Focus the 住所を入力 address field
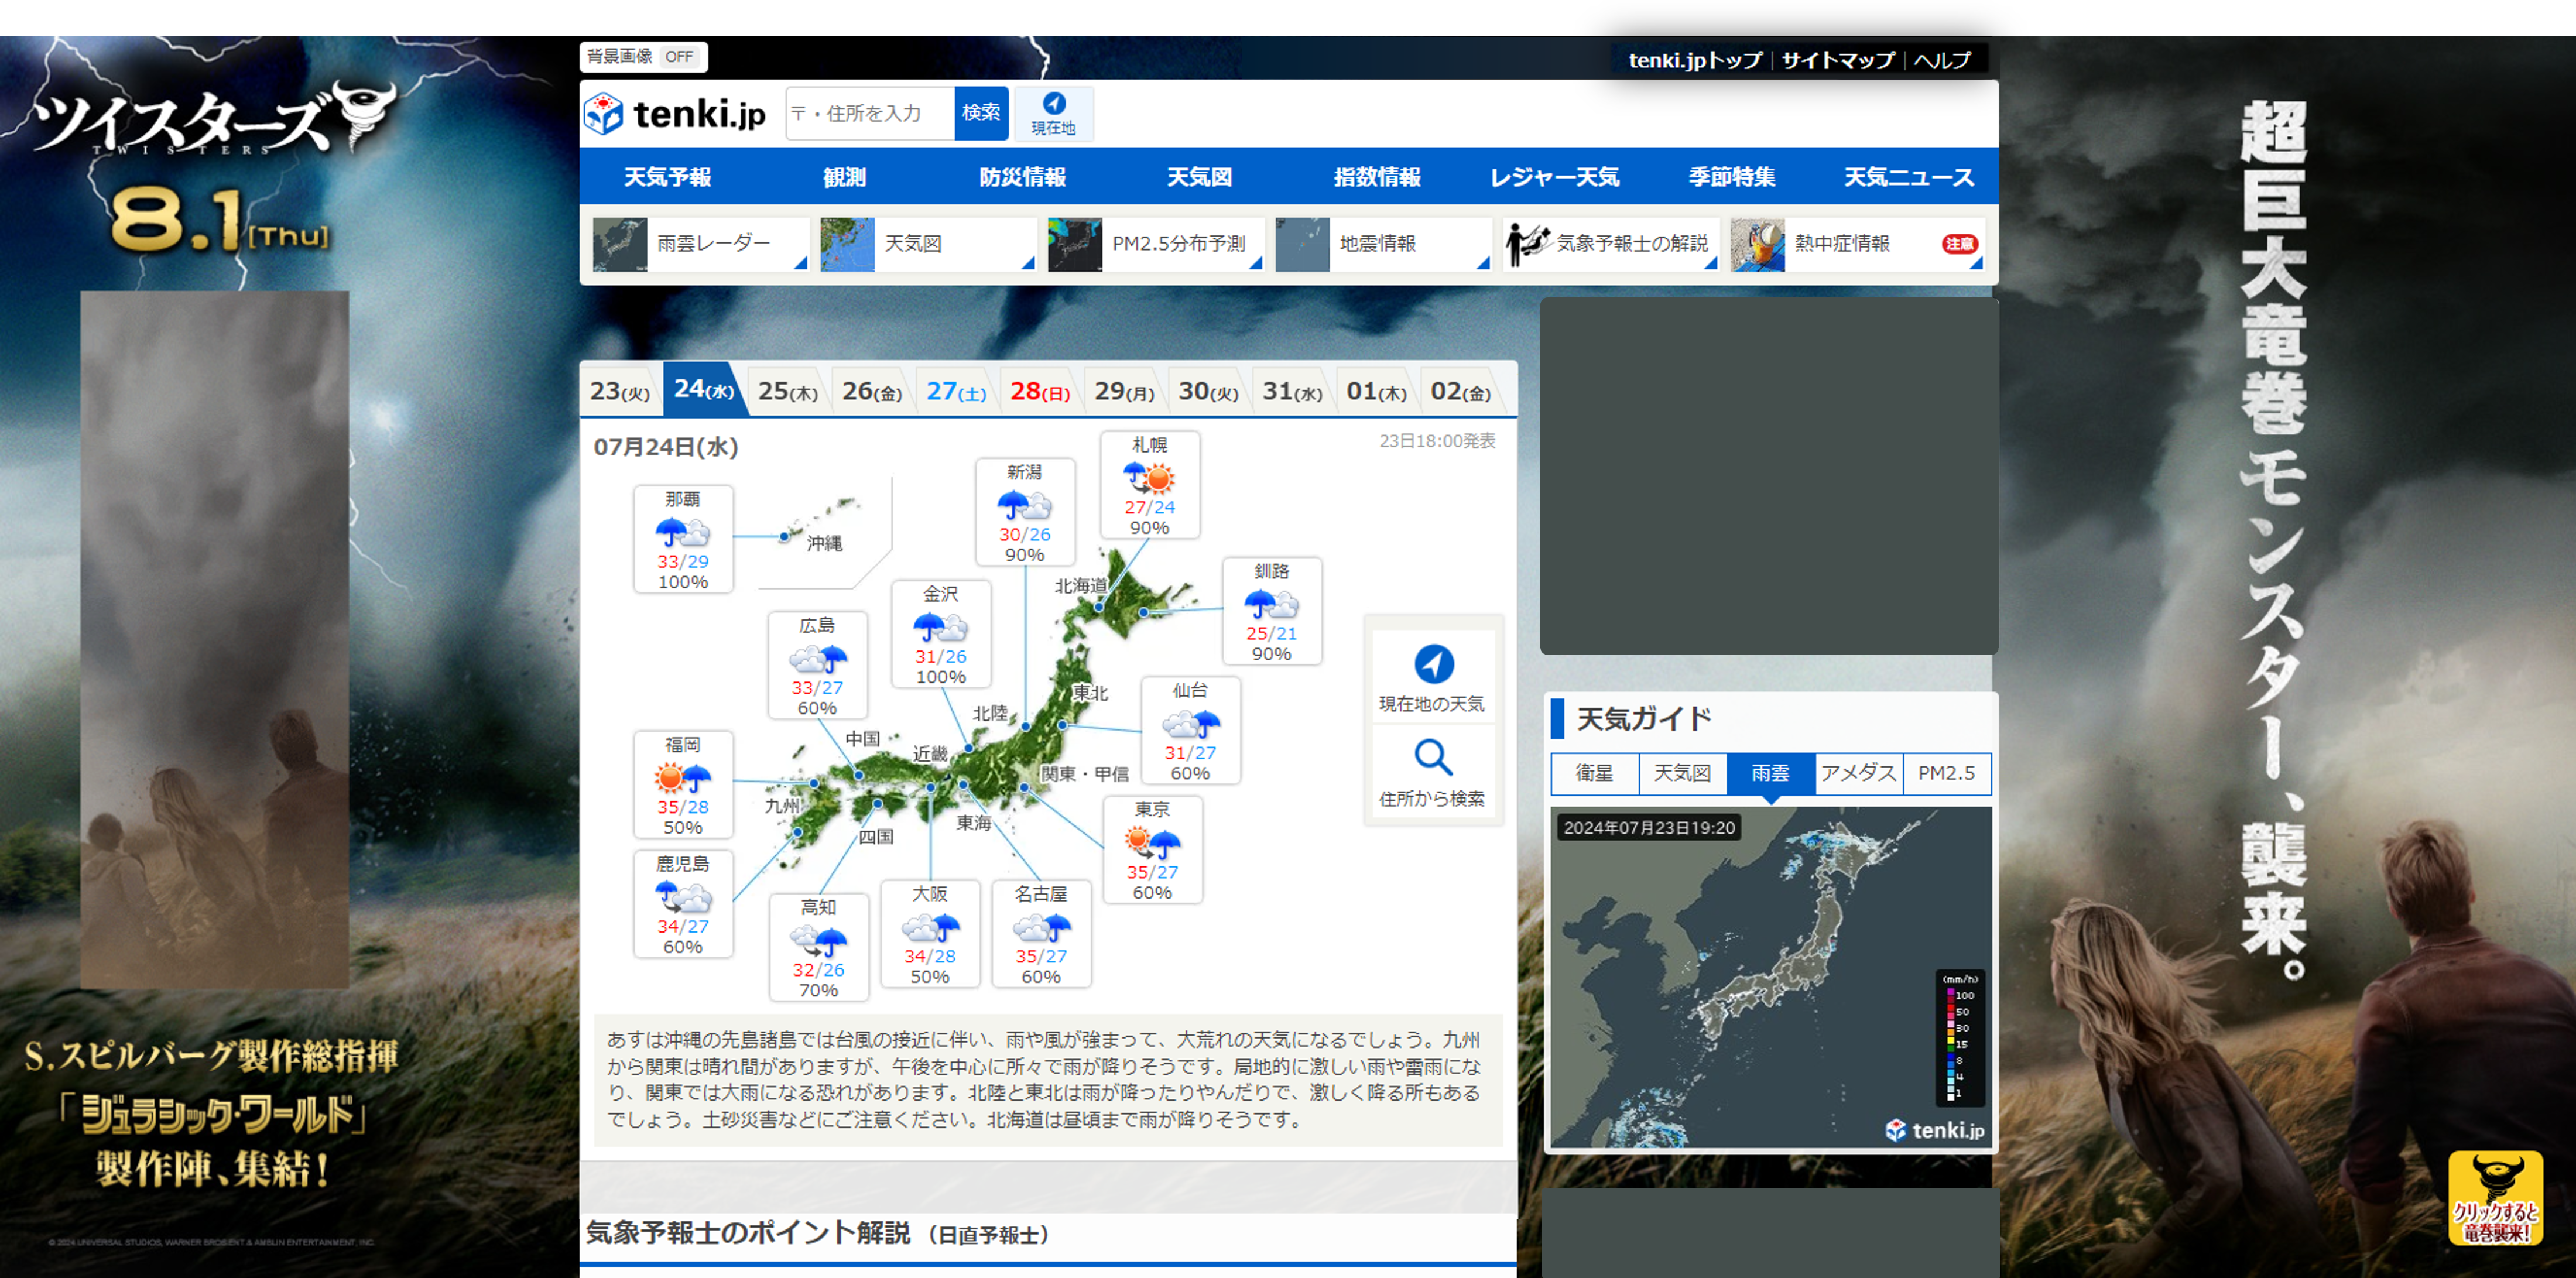2576x1278 pixels. [870, 113]
